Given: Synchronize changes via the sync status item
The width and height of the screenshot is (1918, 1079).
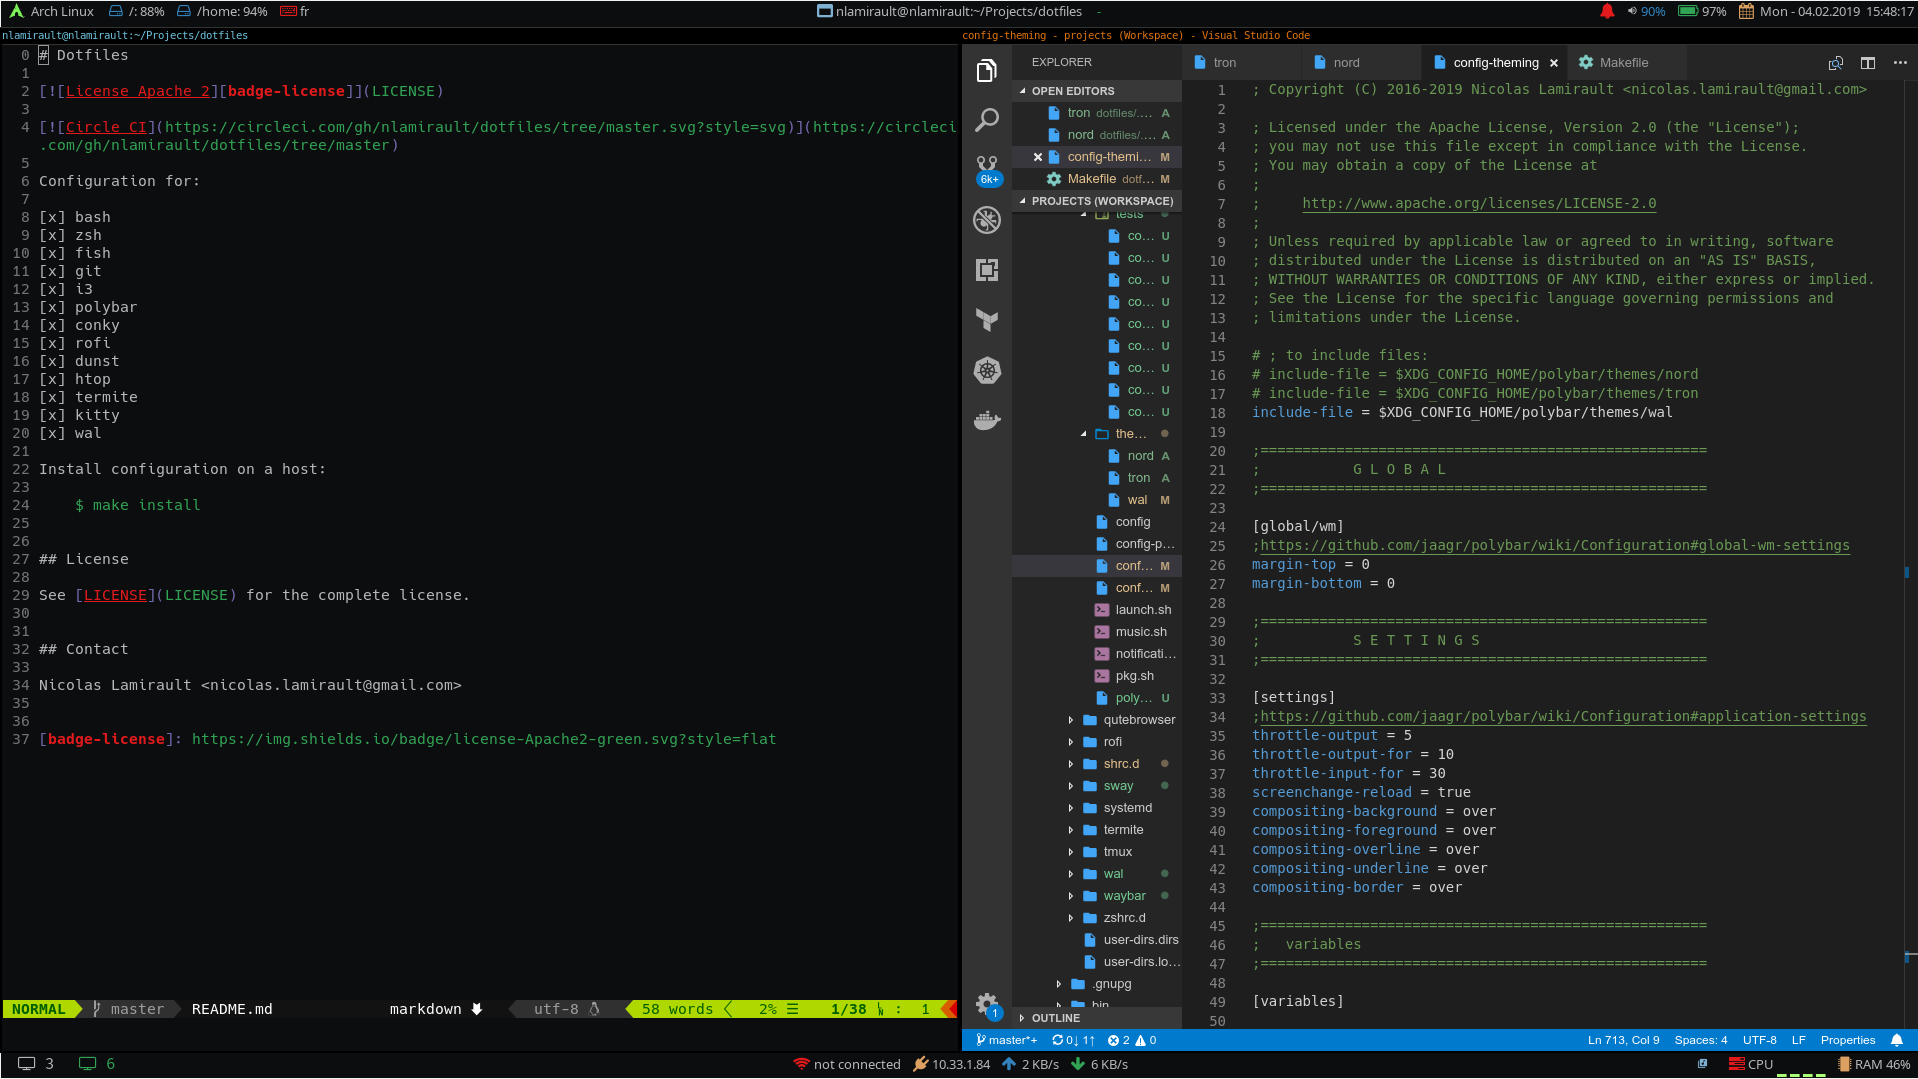Looking at the screenshot, I should click(1073, 1041).
